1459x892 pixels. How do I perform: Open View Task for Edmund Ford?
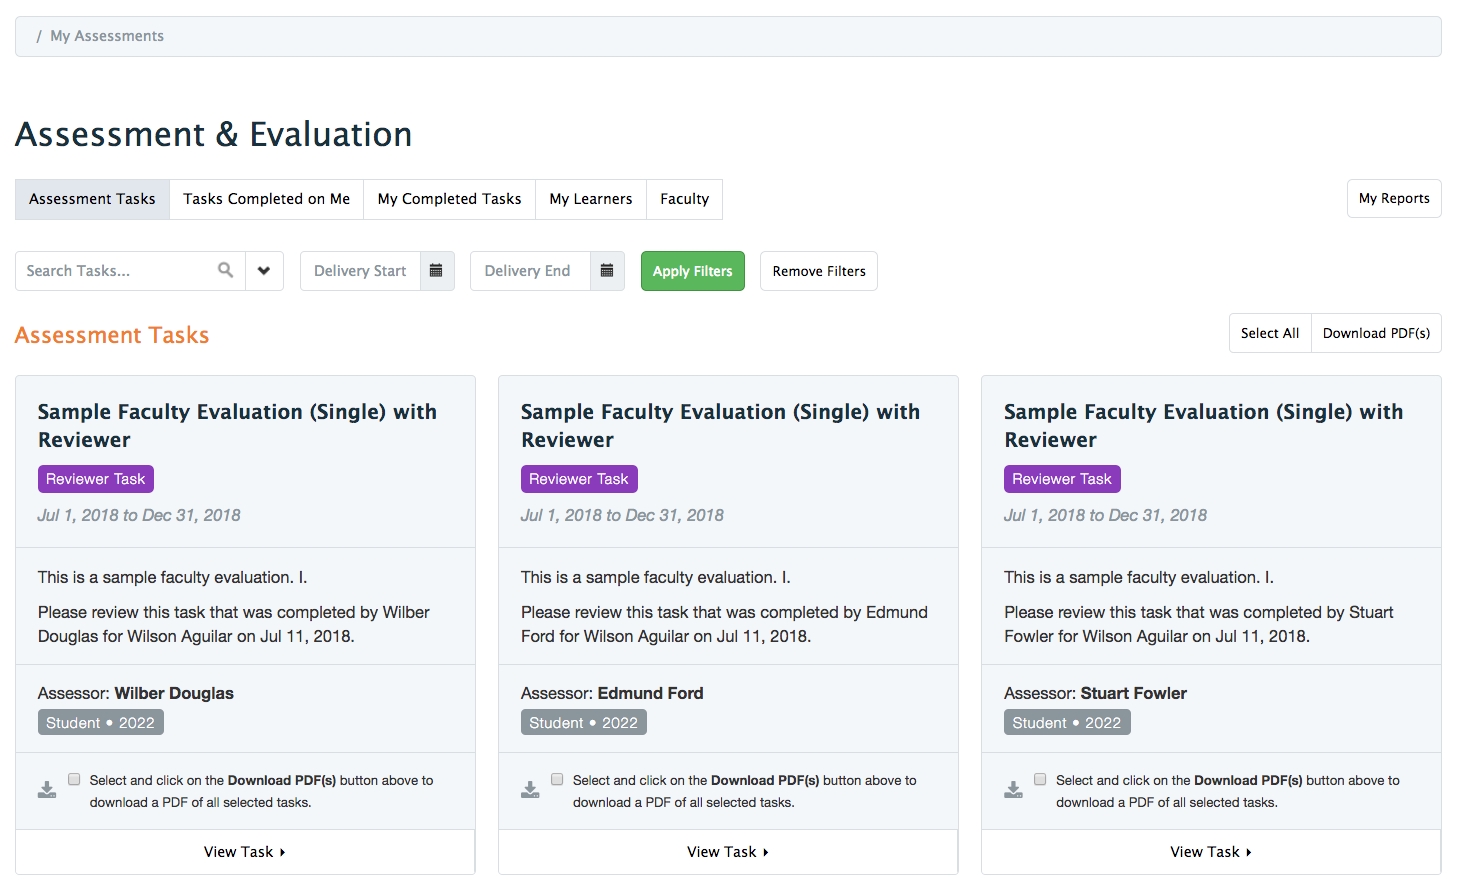(x=728, y=852)
